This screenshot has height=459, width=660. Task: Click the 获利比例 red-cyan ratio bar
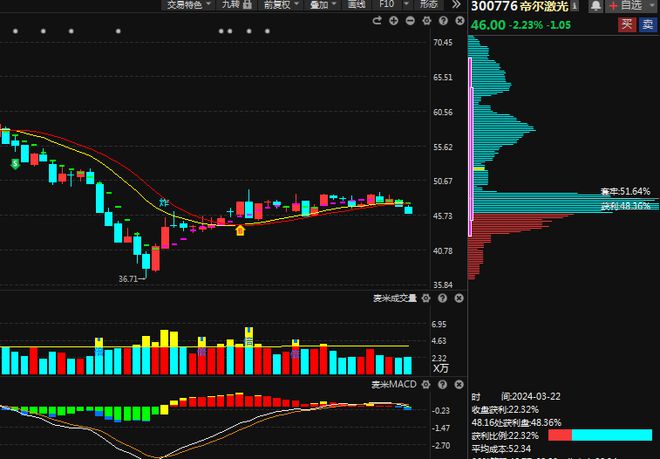tap(600, 435)
